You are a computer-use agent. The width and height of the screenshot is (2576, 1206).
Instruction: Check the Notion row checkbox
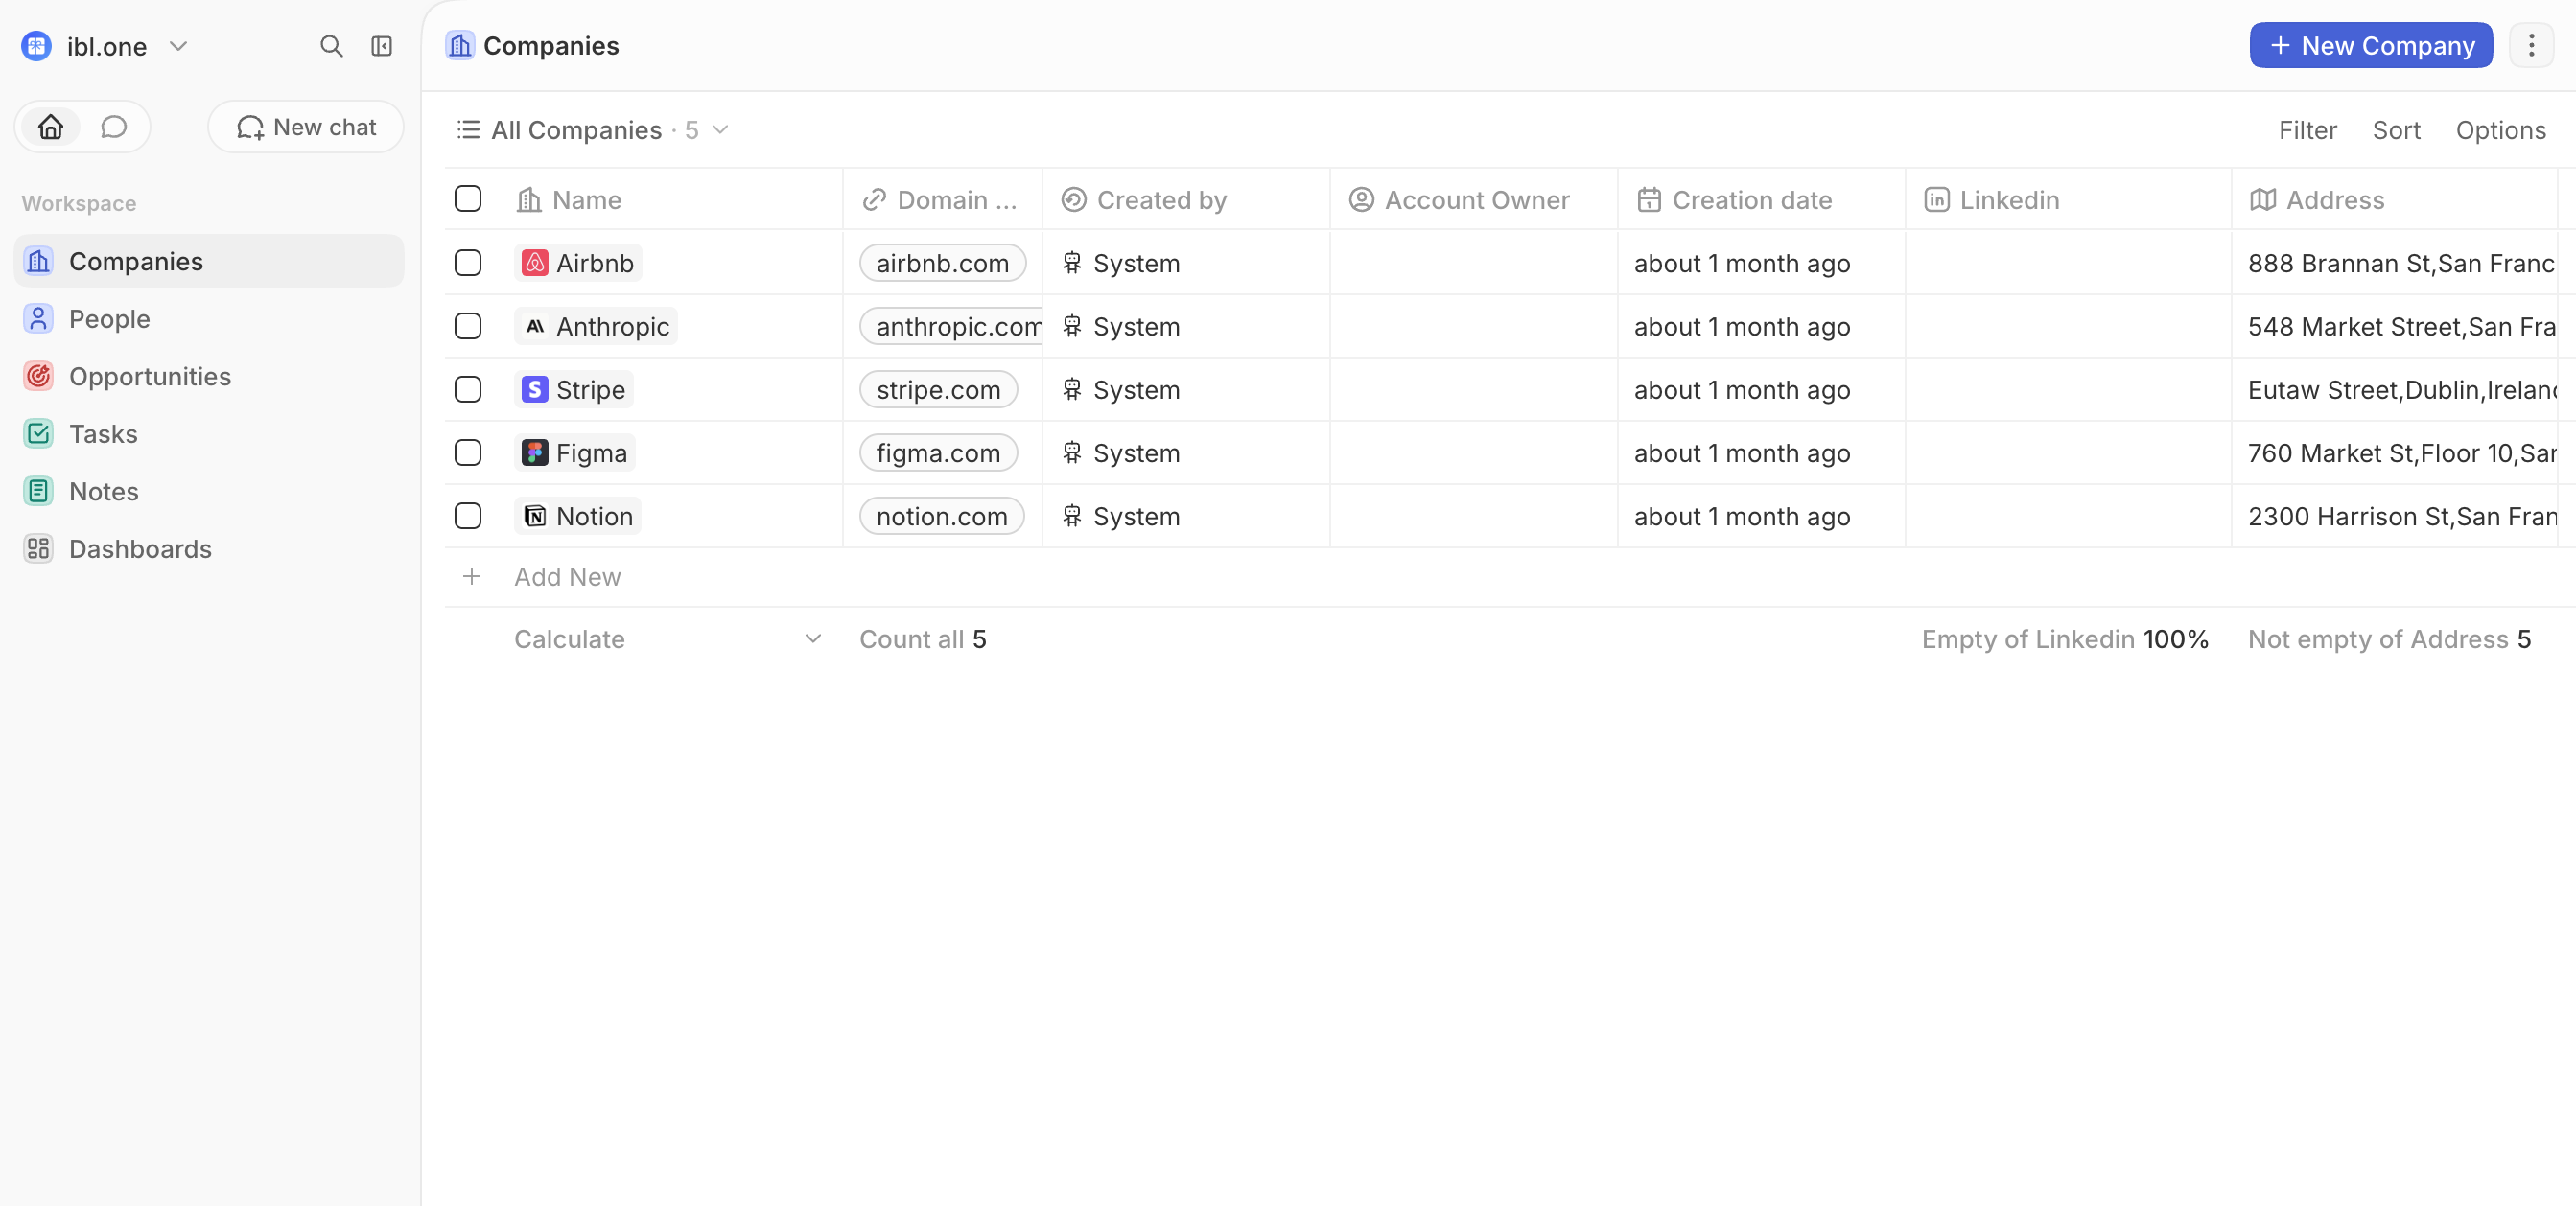(x=468, y=516)
